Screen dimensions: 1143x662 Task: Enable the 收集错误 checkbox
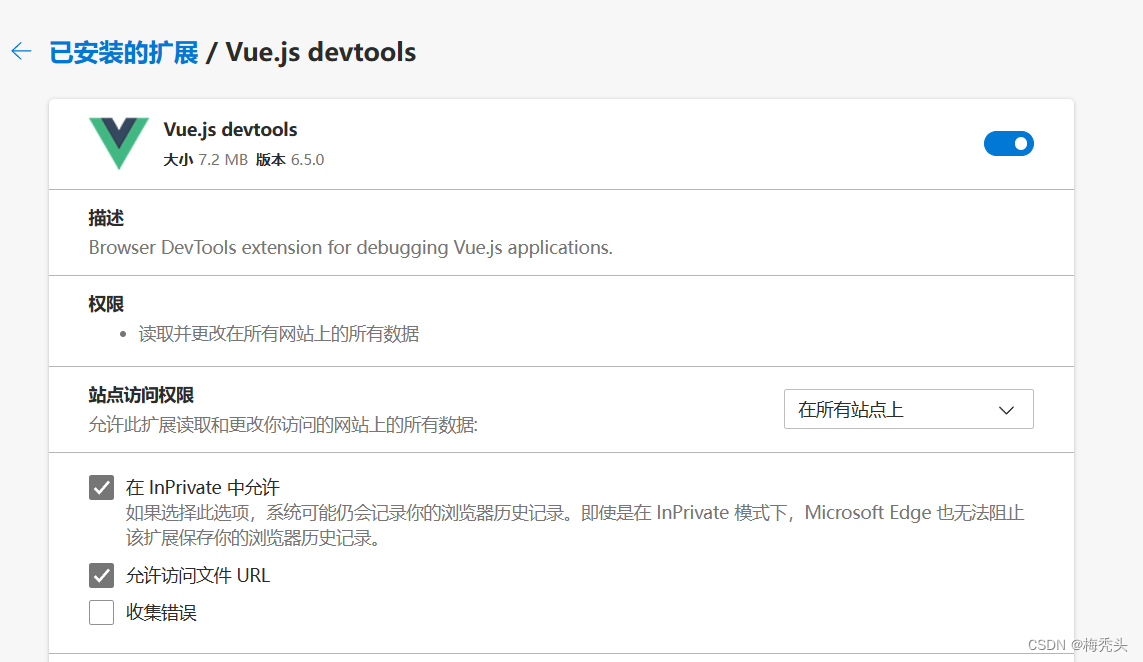point(101,612)
